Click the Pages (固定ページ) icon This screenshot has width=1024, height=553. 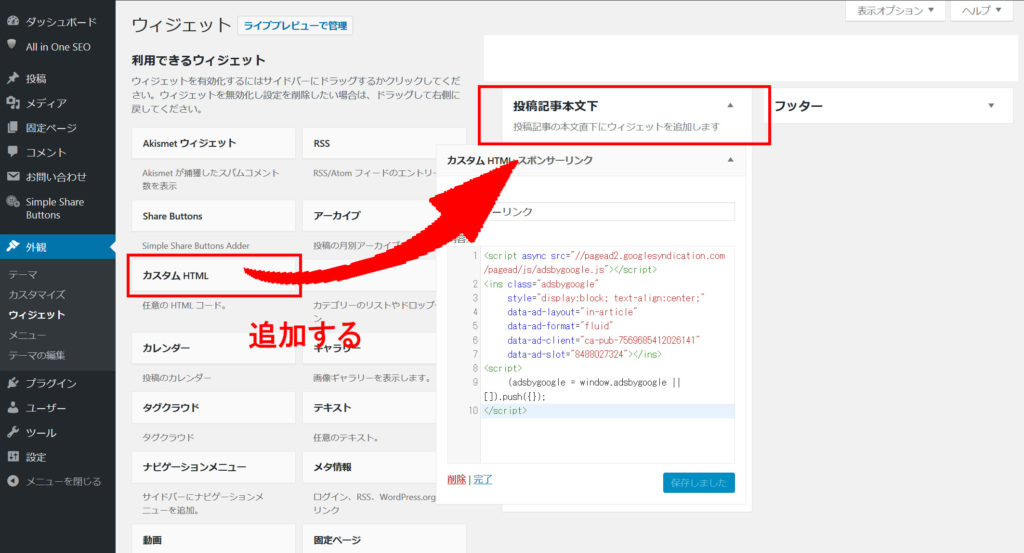(x=12, y=127)
